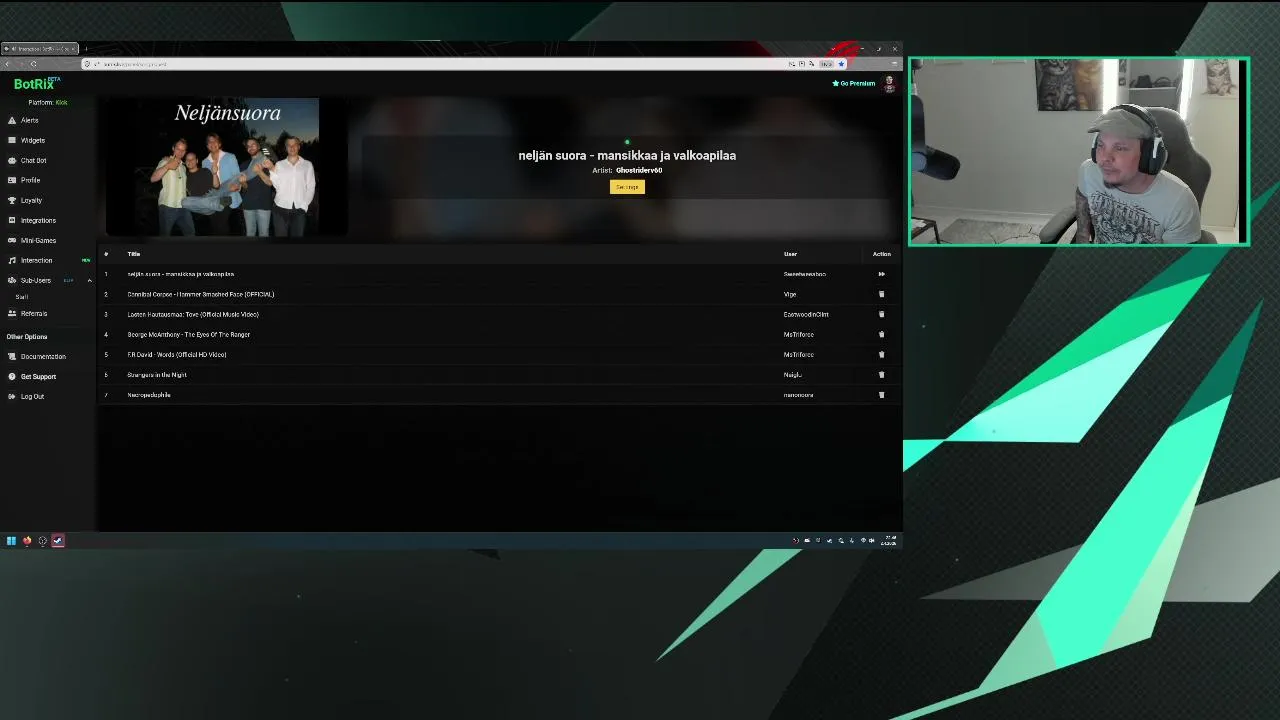Screen dimensions: 1280x720
Task: Click 'F.R David - Words' title
Action: [177, 354]
